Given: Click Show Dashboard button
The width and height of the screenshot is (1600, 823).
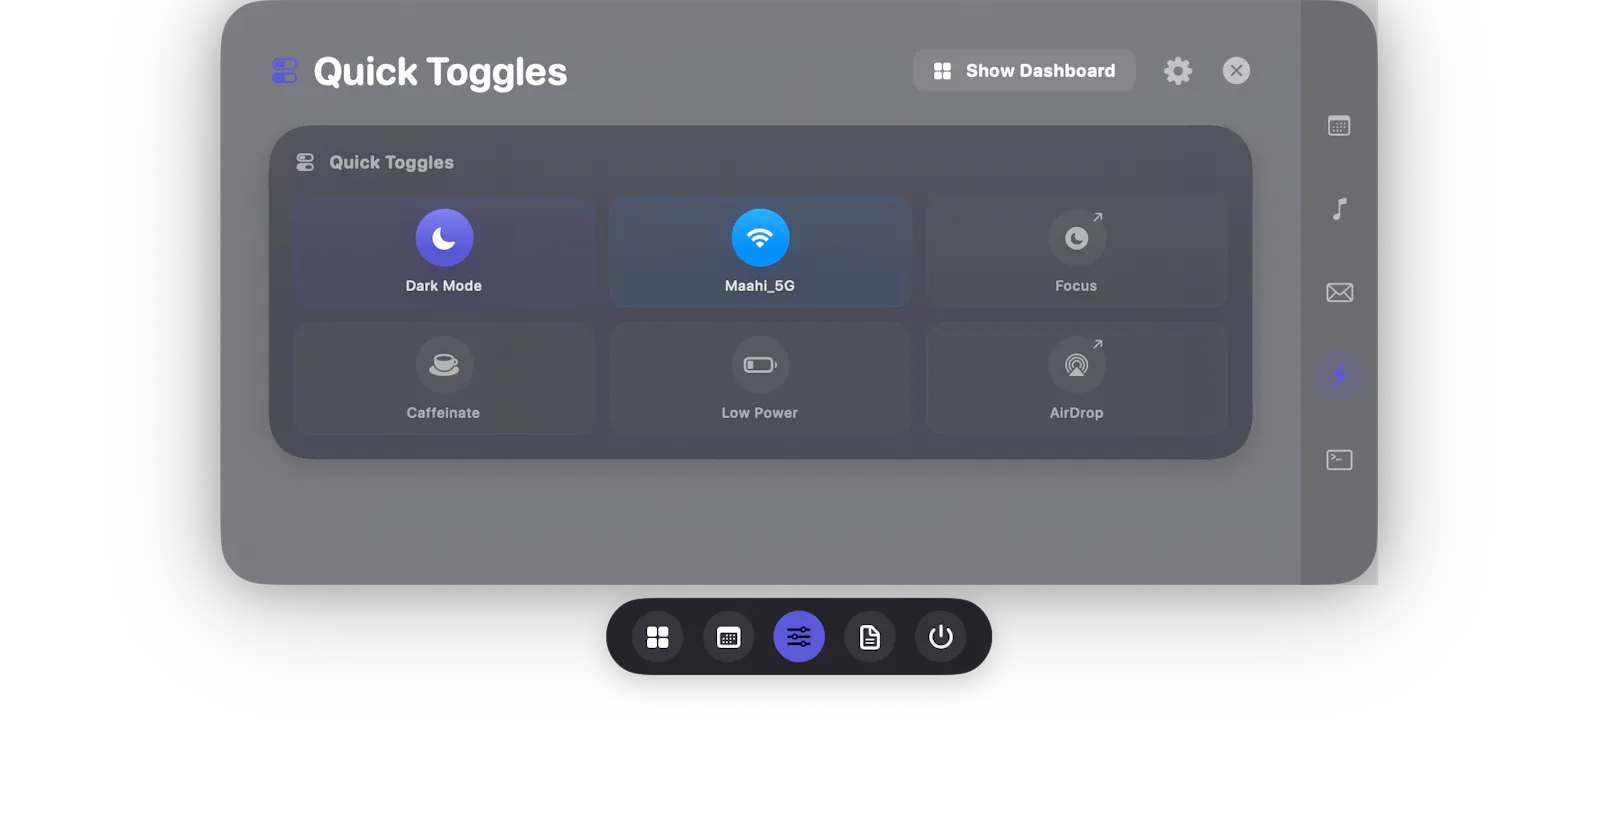Looking at the screenshot, I should (x=1024, y=71).
